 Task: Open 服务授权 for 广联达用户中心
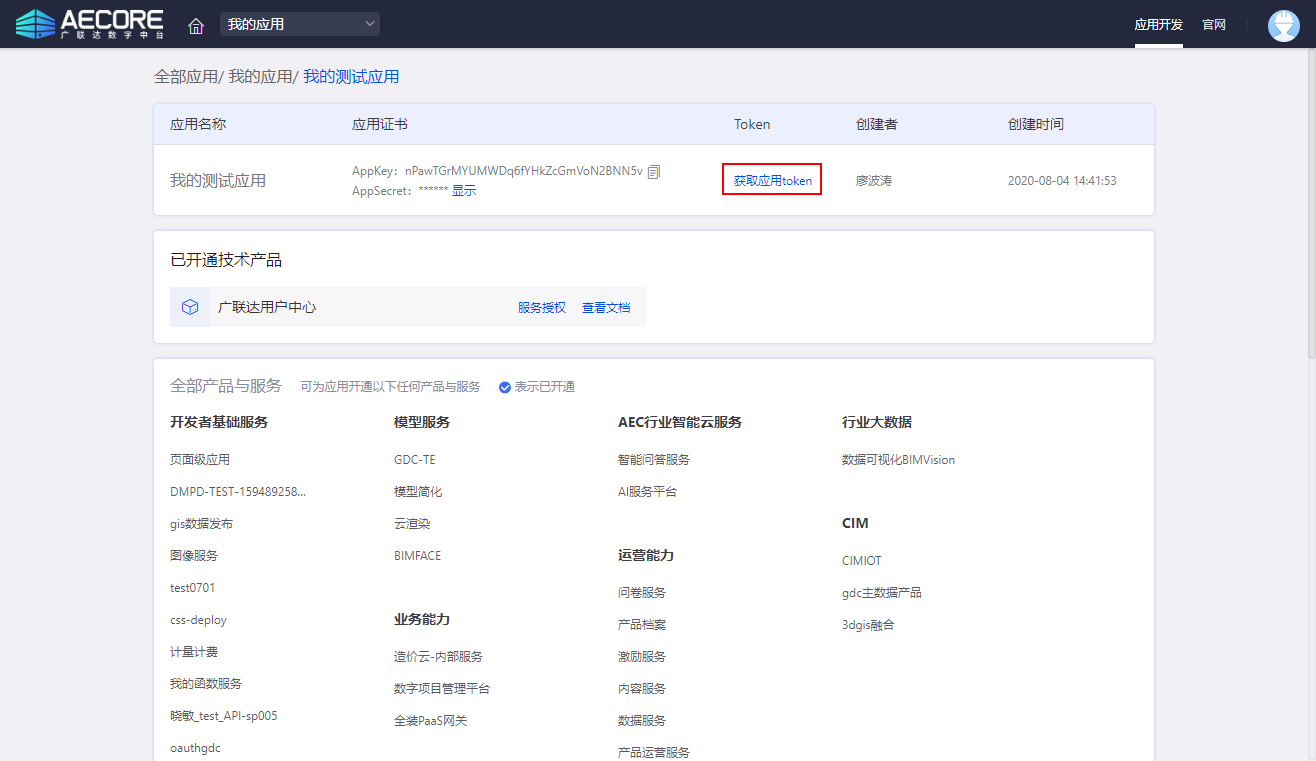[x=542, y=308]
